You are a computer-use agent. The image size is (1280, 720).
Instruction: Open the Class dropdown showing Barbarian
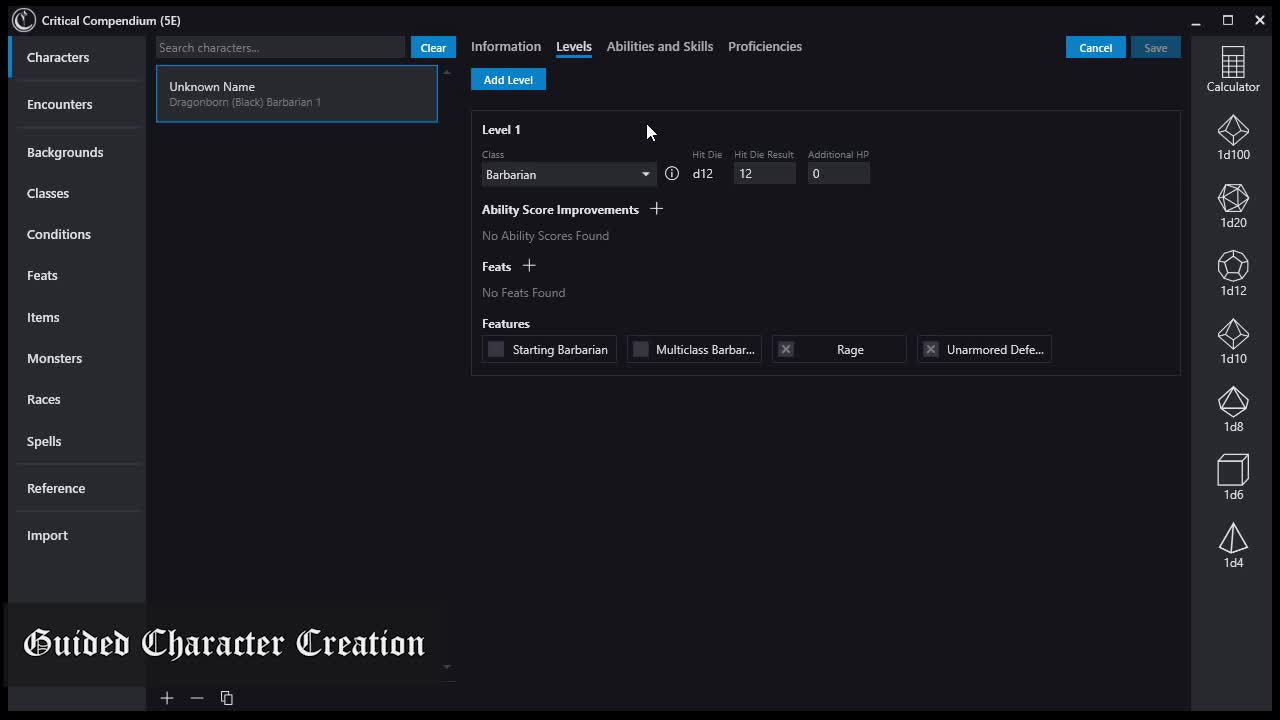tap(567, 175)
